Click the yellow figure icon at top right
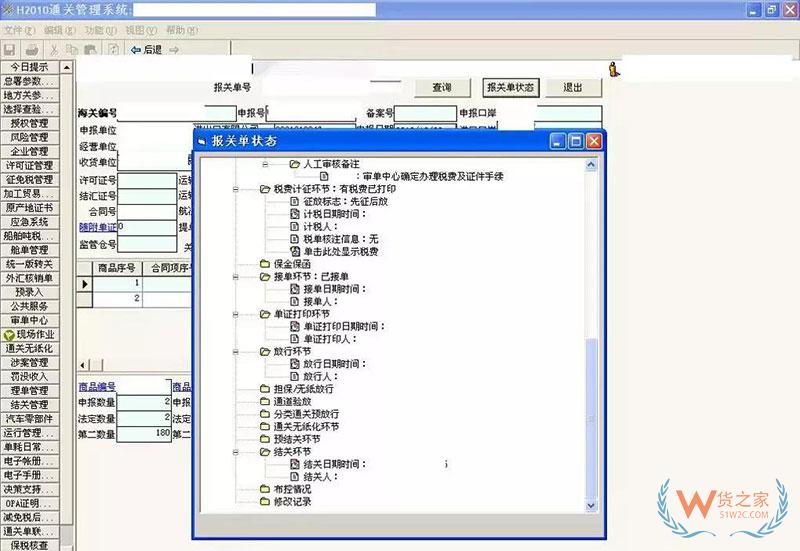Image resolution: width=800 pixels, height=551 pixels. 614,69
